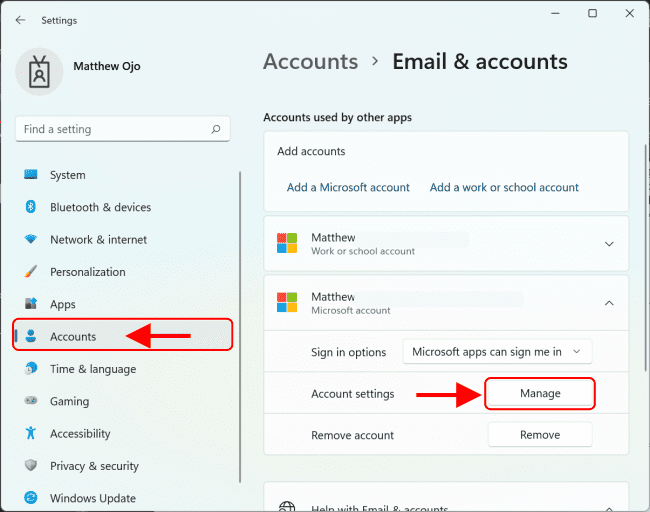Click the Network & internet wifi icon

pos(31,240)
